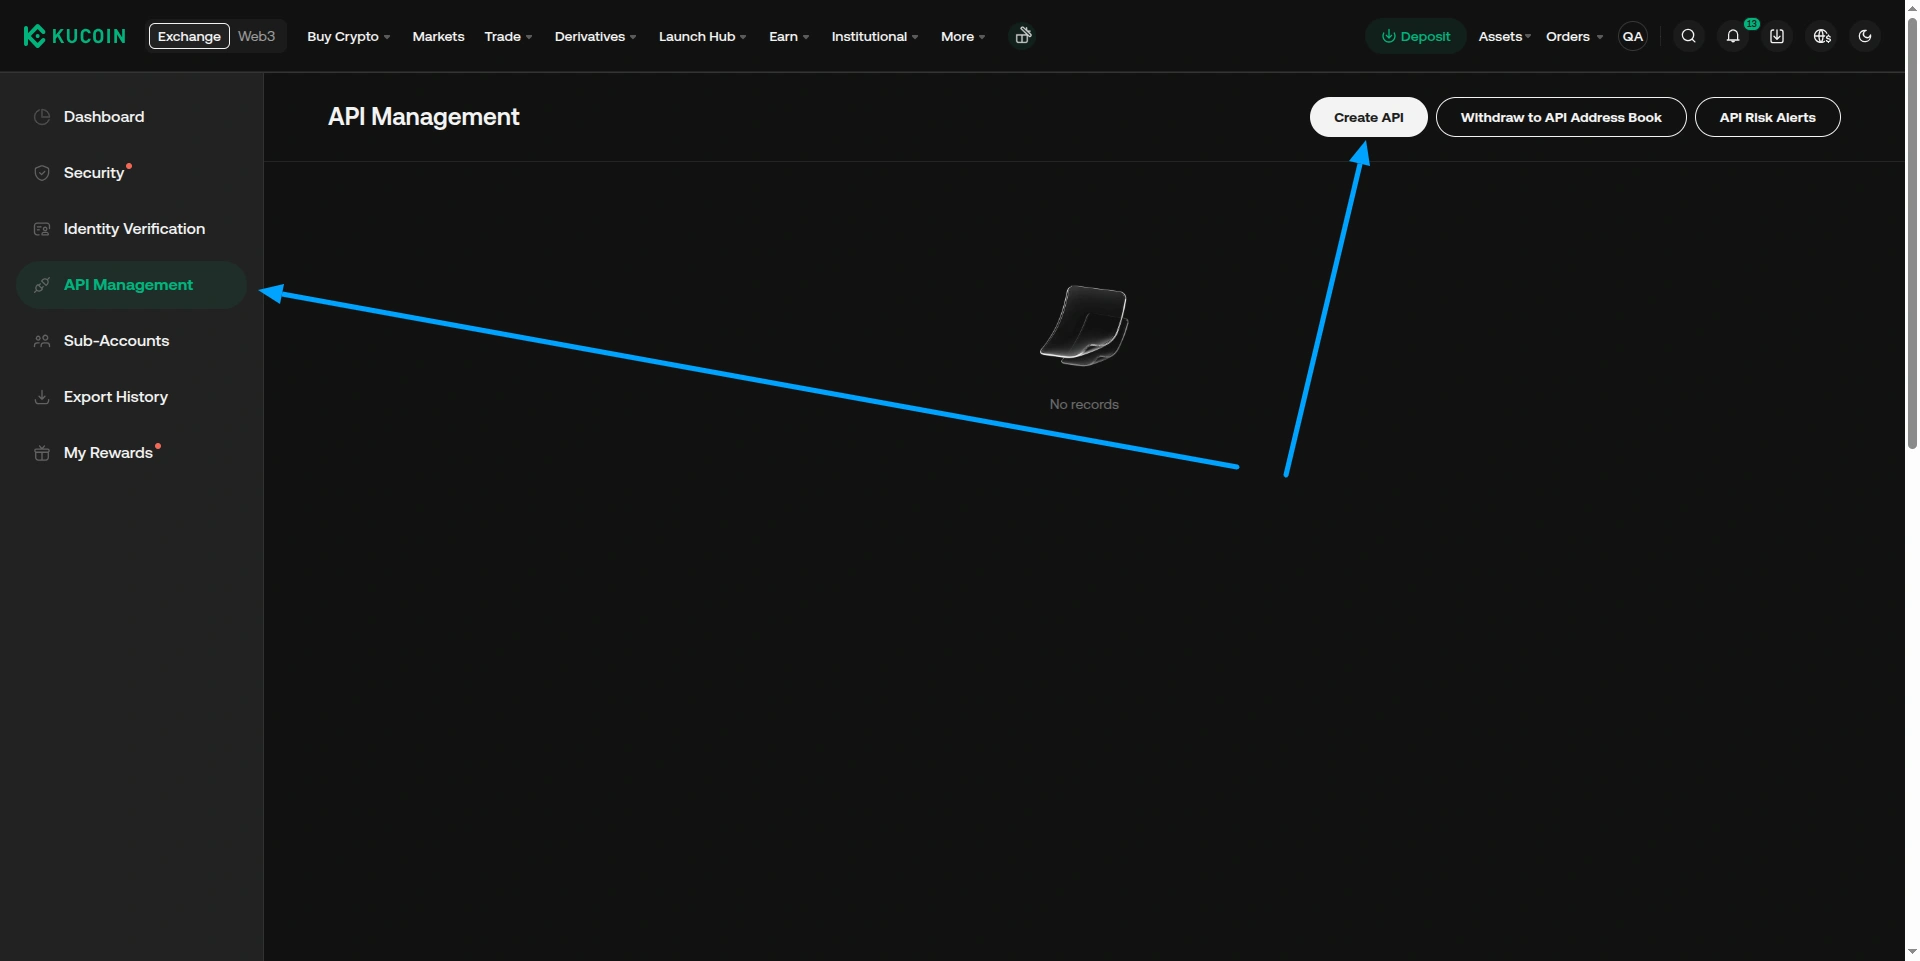This screenshot has width=1920, height=961.
Task: Click the Sub-Accounts people icon
Action: coord(42,341)
